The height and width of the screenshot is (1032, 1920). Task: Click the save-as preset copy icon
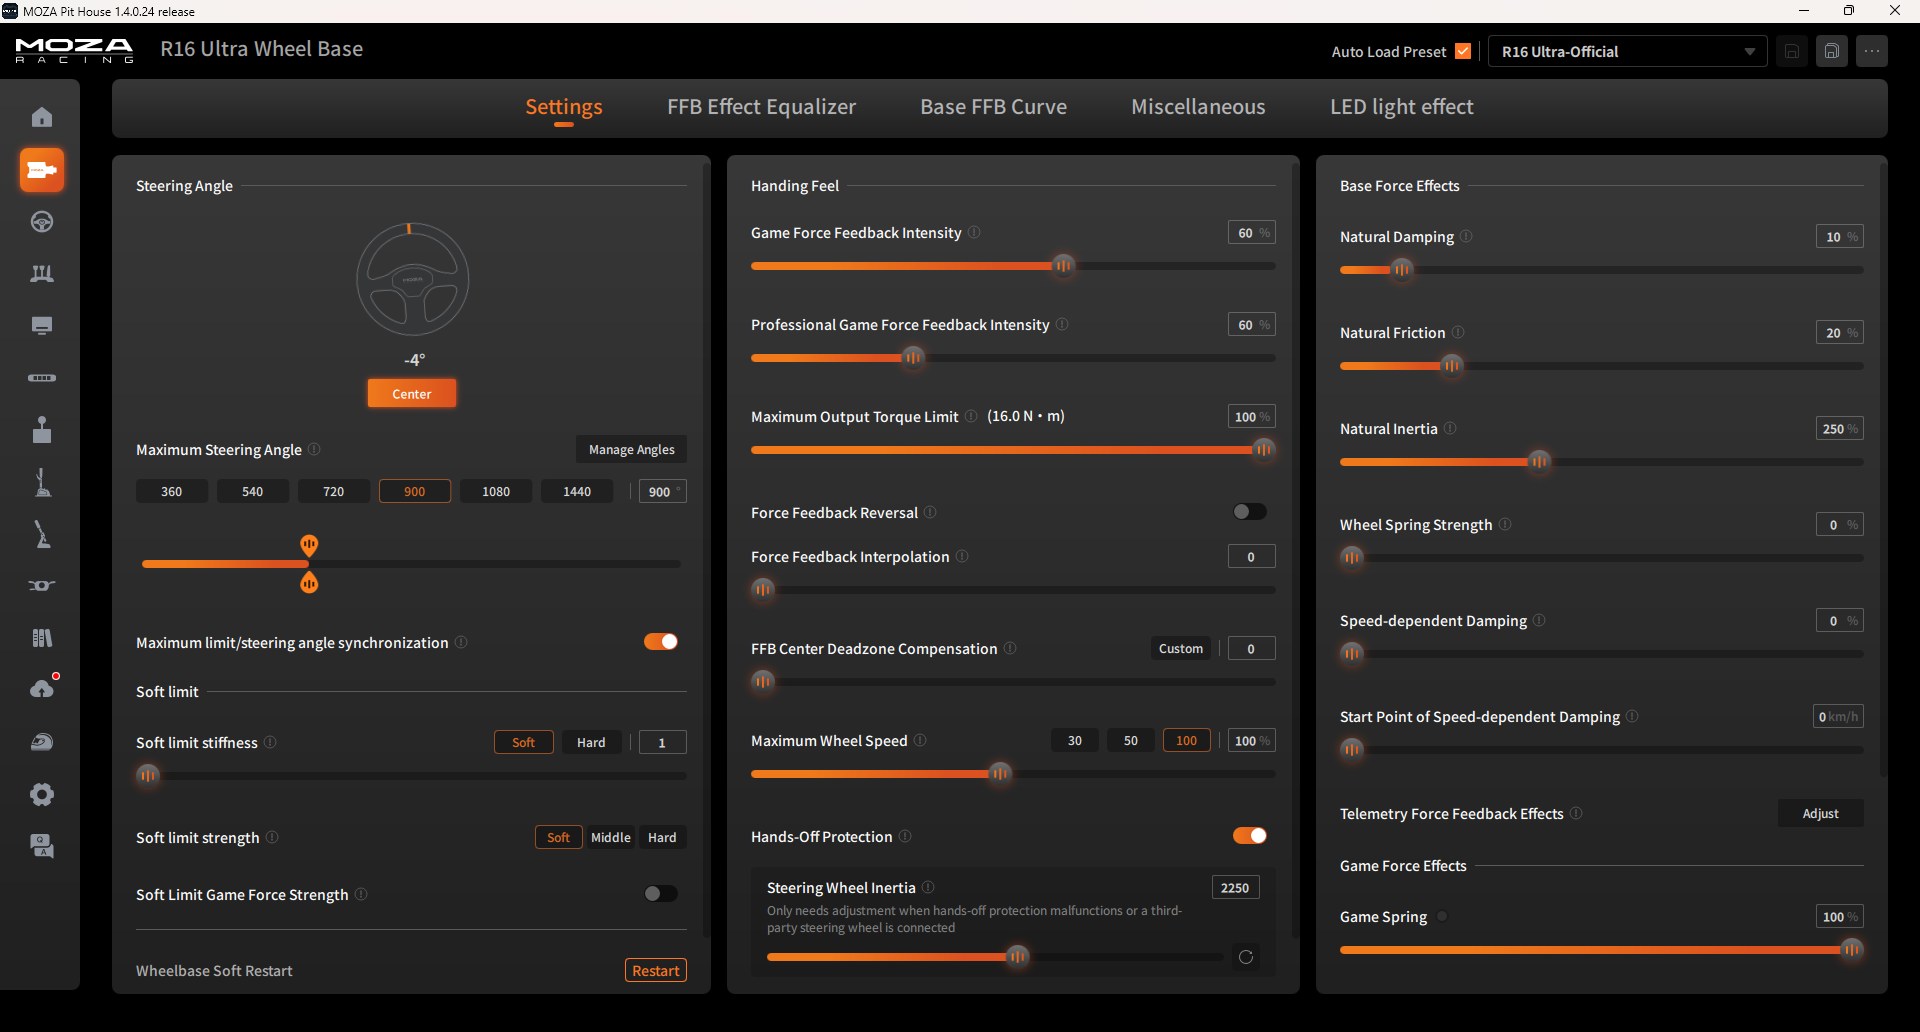click(1832, 51)
